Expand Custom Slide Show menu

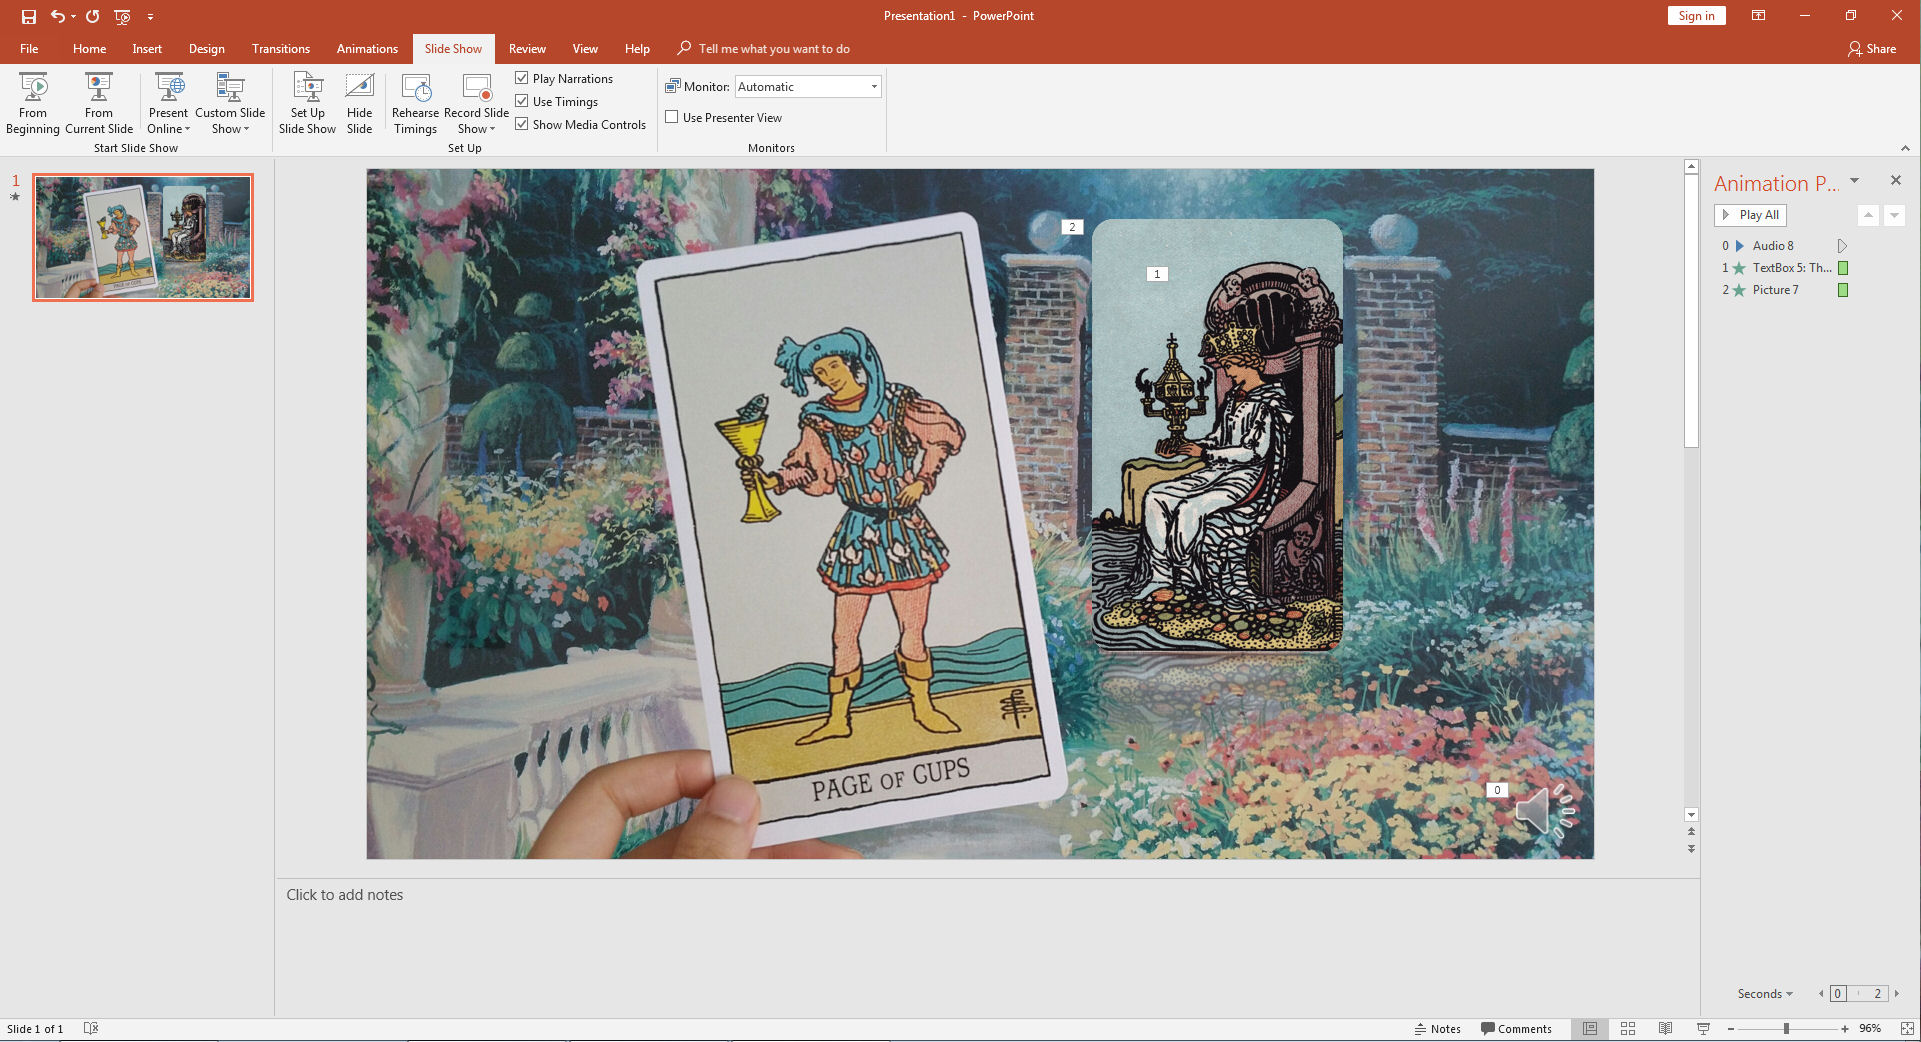tap(230, 120)
